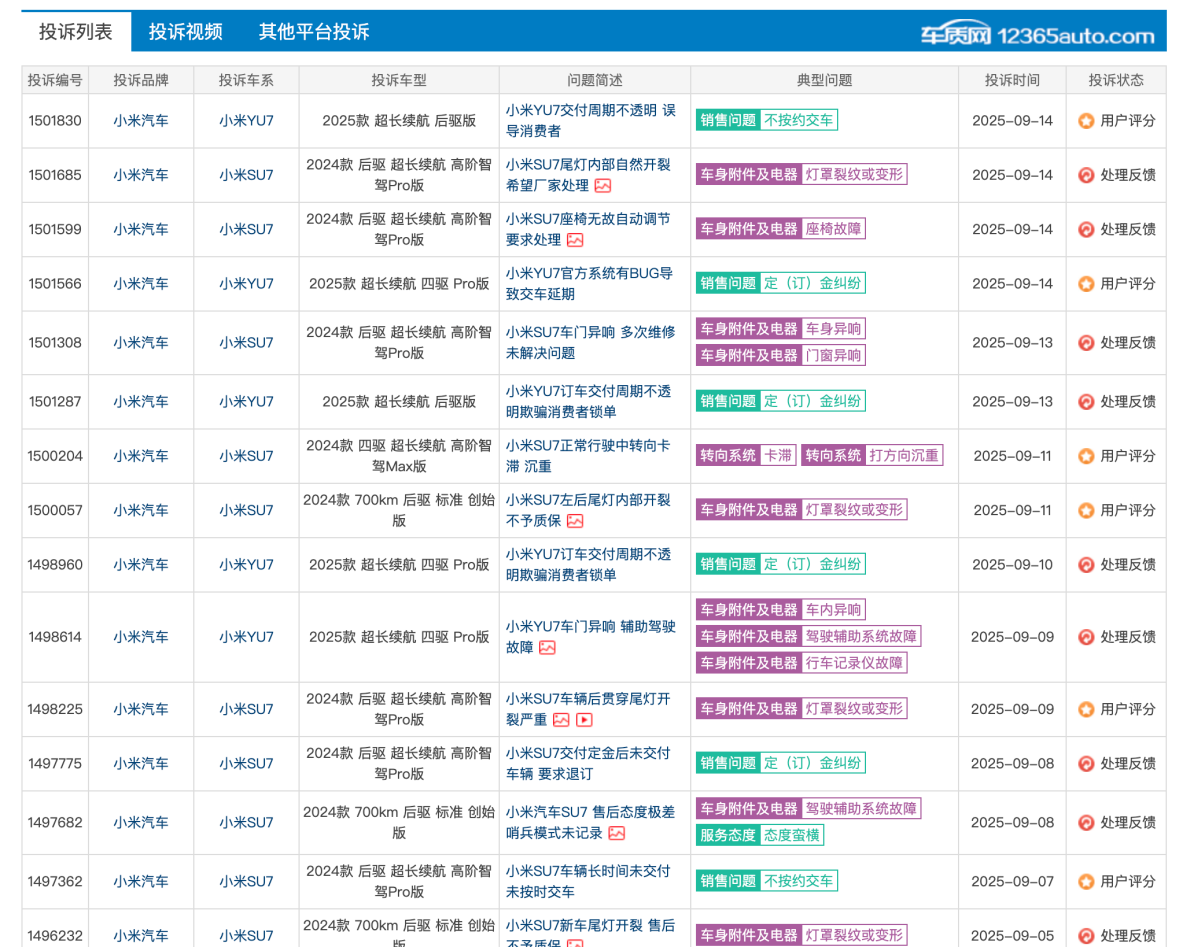This screenshot has width=1194, height=947.
Task: Click 不按约交车 tag in complaint 1501830
Action: click(x=798, y=120)
